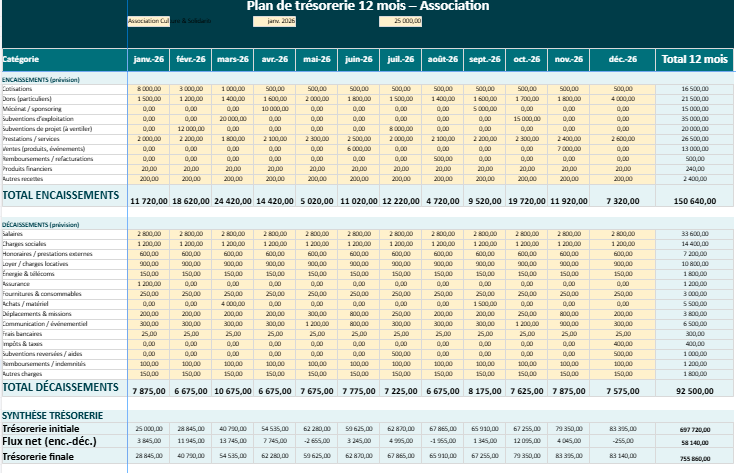Select the Cotisations row label
Viewport: 736px width, 473px height.
coord(17,89)
